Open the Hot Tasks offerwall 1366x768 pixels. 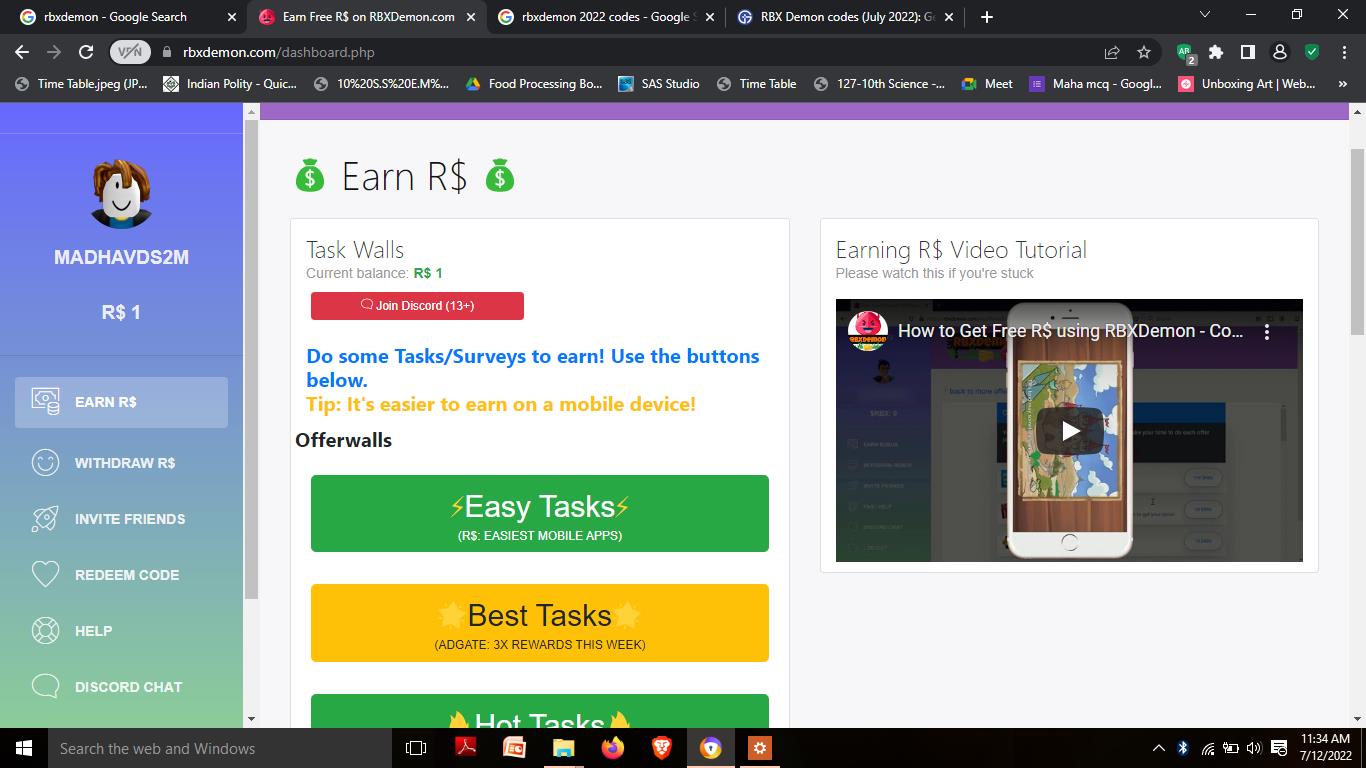coord(540,711)
